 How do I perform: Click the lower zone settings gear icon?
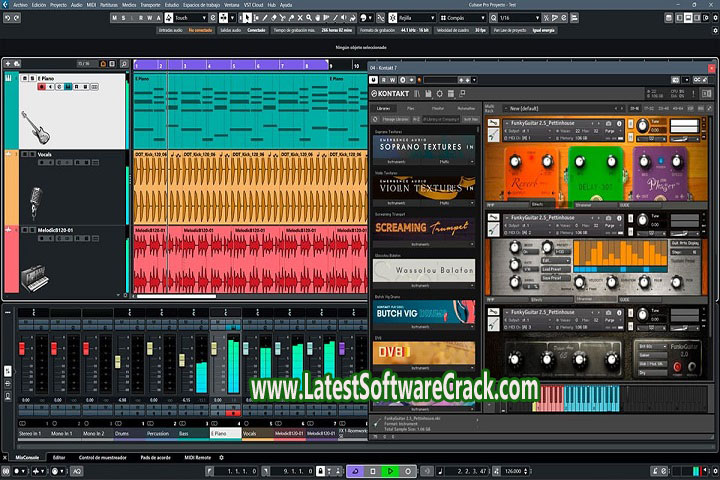(221, 457)
